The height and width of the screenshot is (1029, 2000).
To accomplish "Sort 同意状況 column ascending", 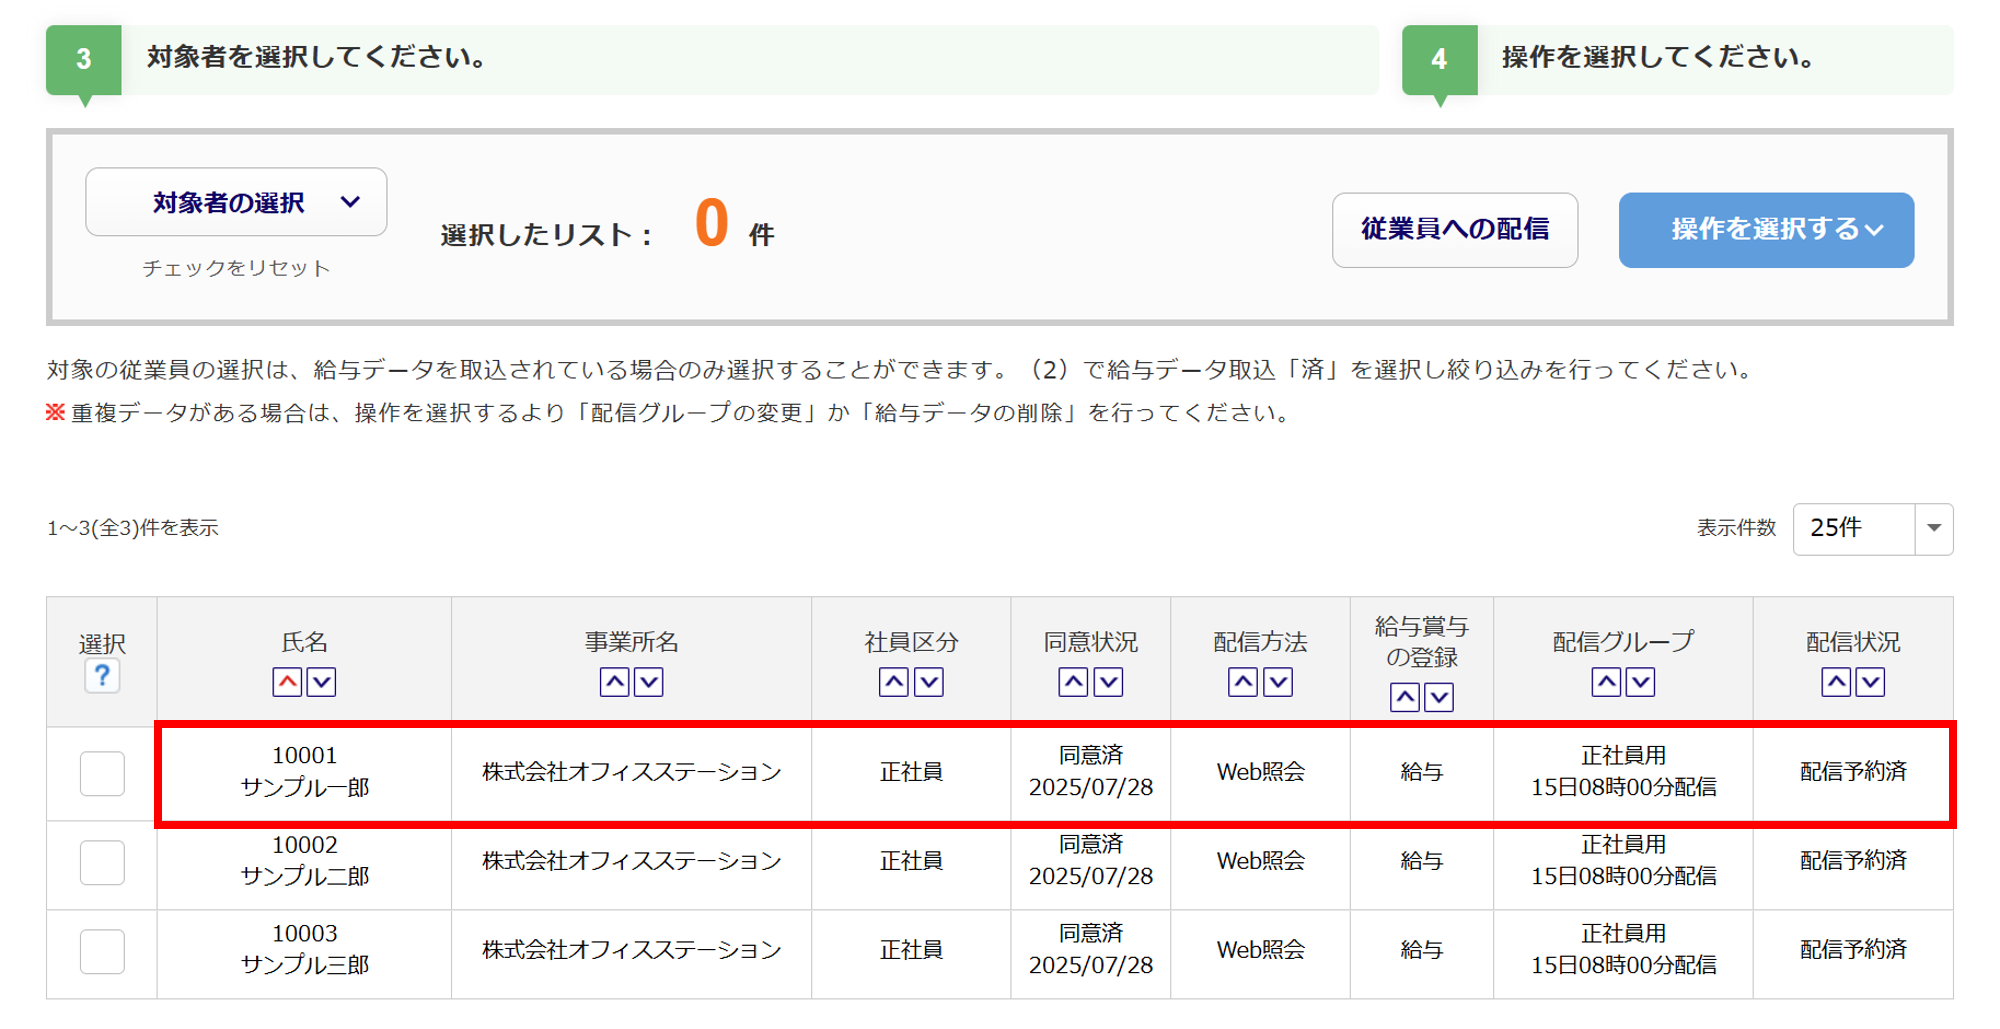I will tap(1073, 682).
